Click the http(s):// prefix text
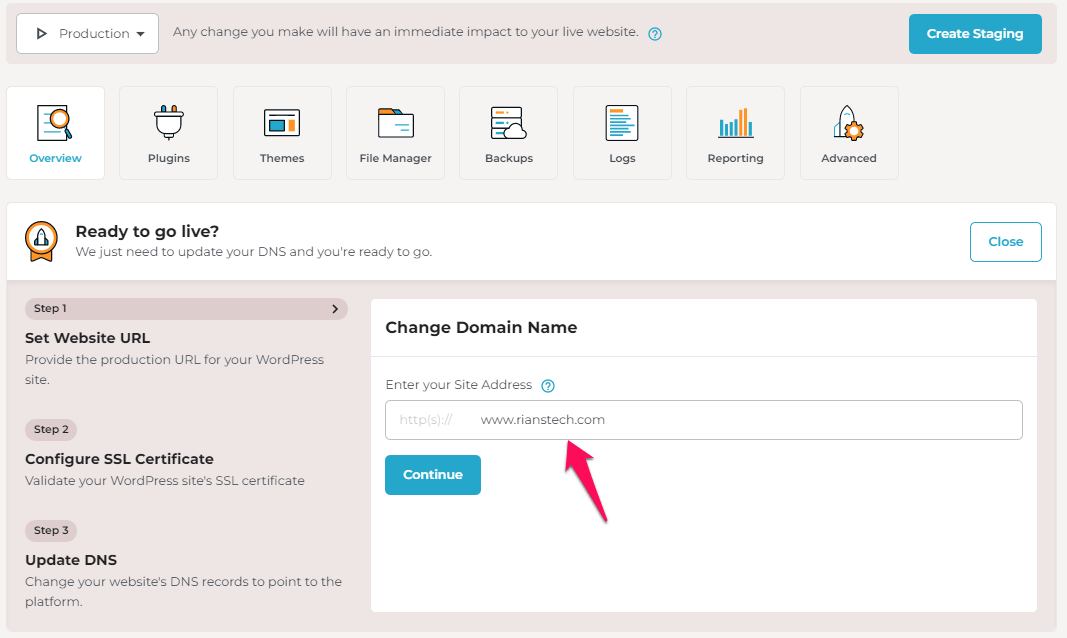The image size is (1067, 638). (426, 420)
